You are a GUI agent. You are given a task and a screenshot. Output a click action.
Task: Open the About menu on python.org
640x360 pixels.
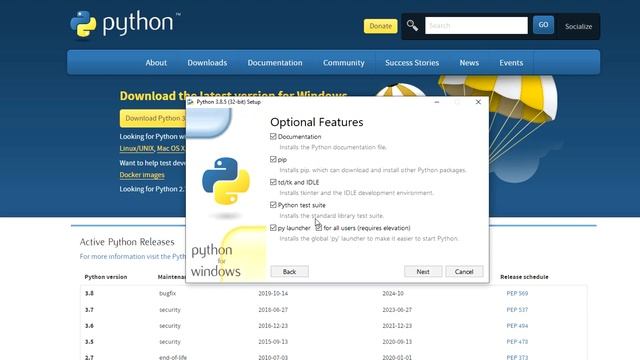click(156, 63)
